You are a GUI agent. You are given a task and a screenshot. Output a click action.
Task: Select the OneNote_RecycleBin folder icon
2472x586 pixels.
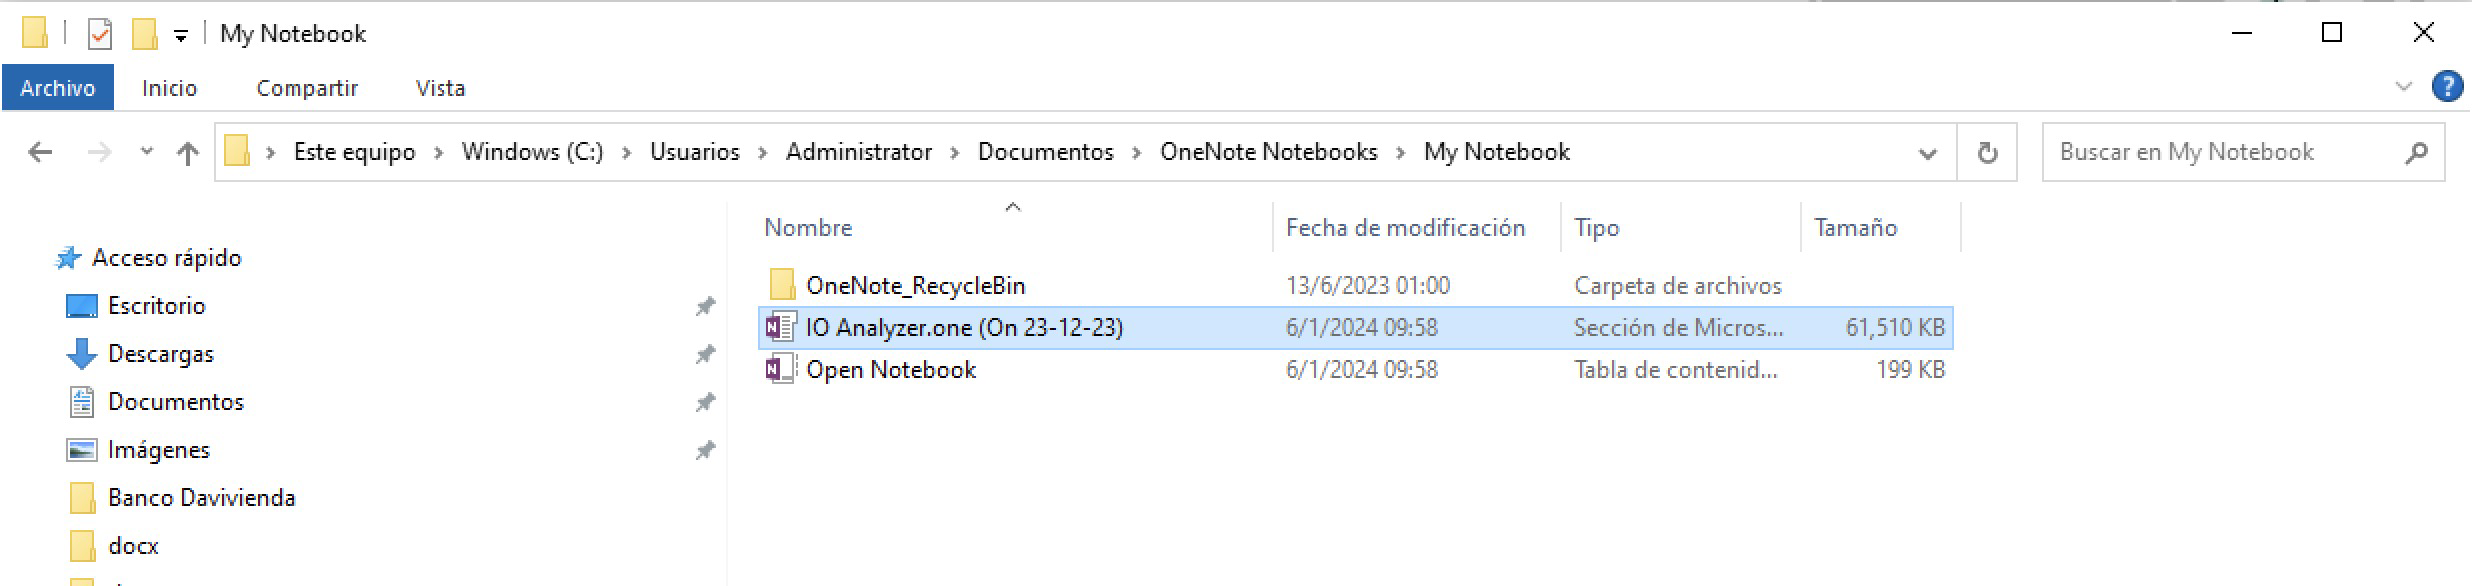point(782,285)
